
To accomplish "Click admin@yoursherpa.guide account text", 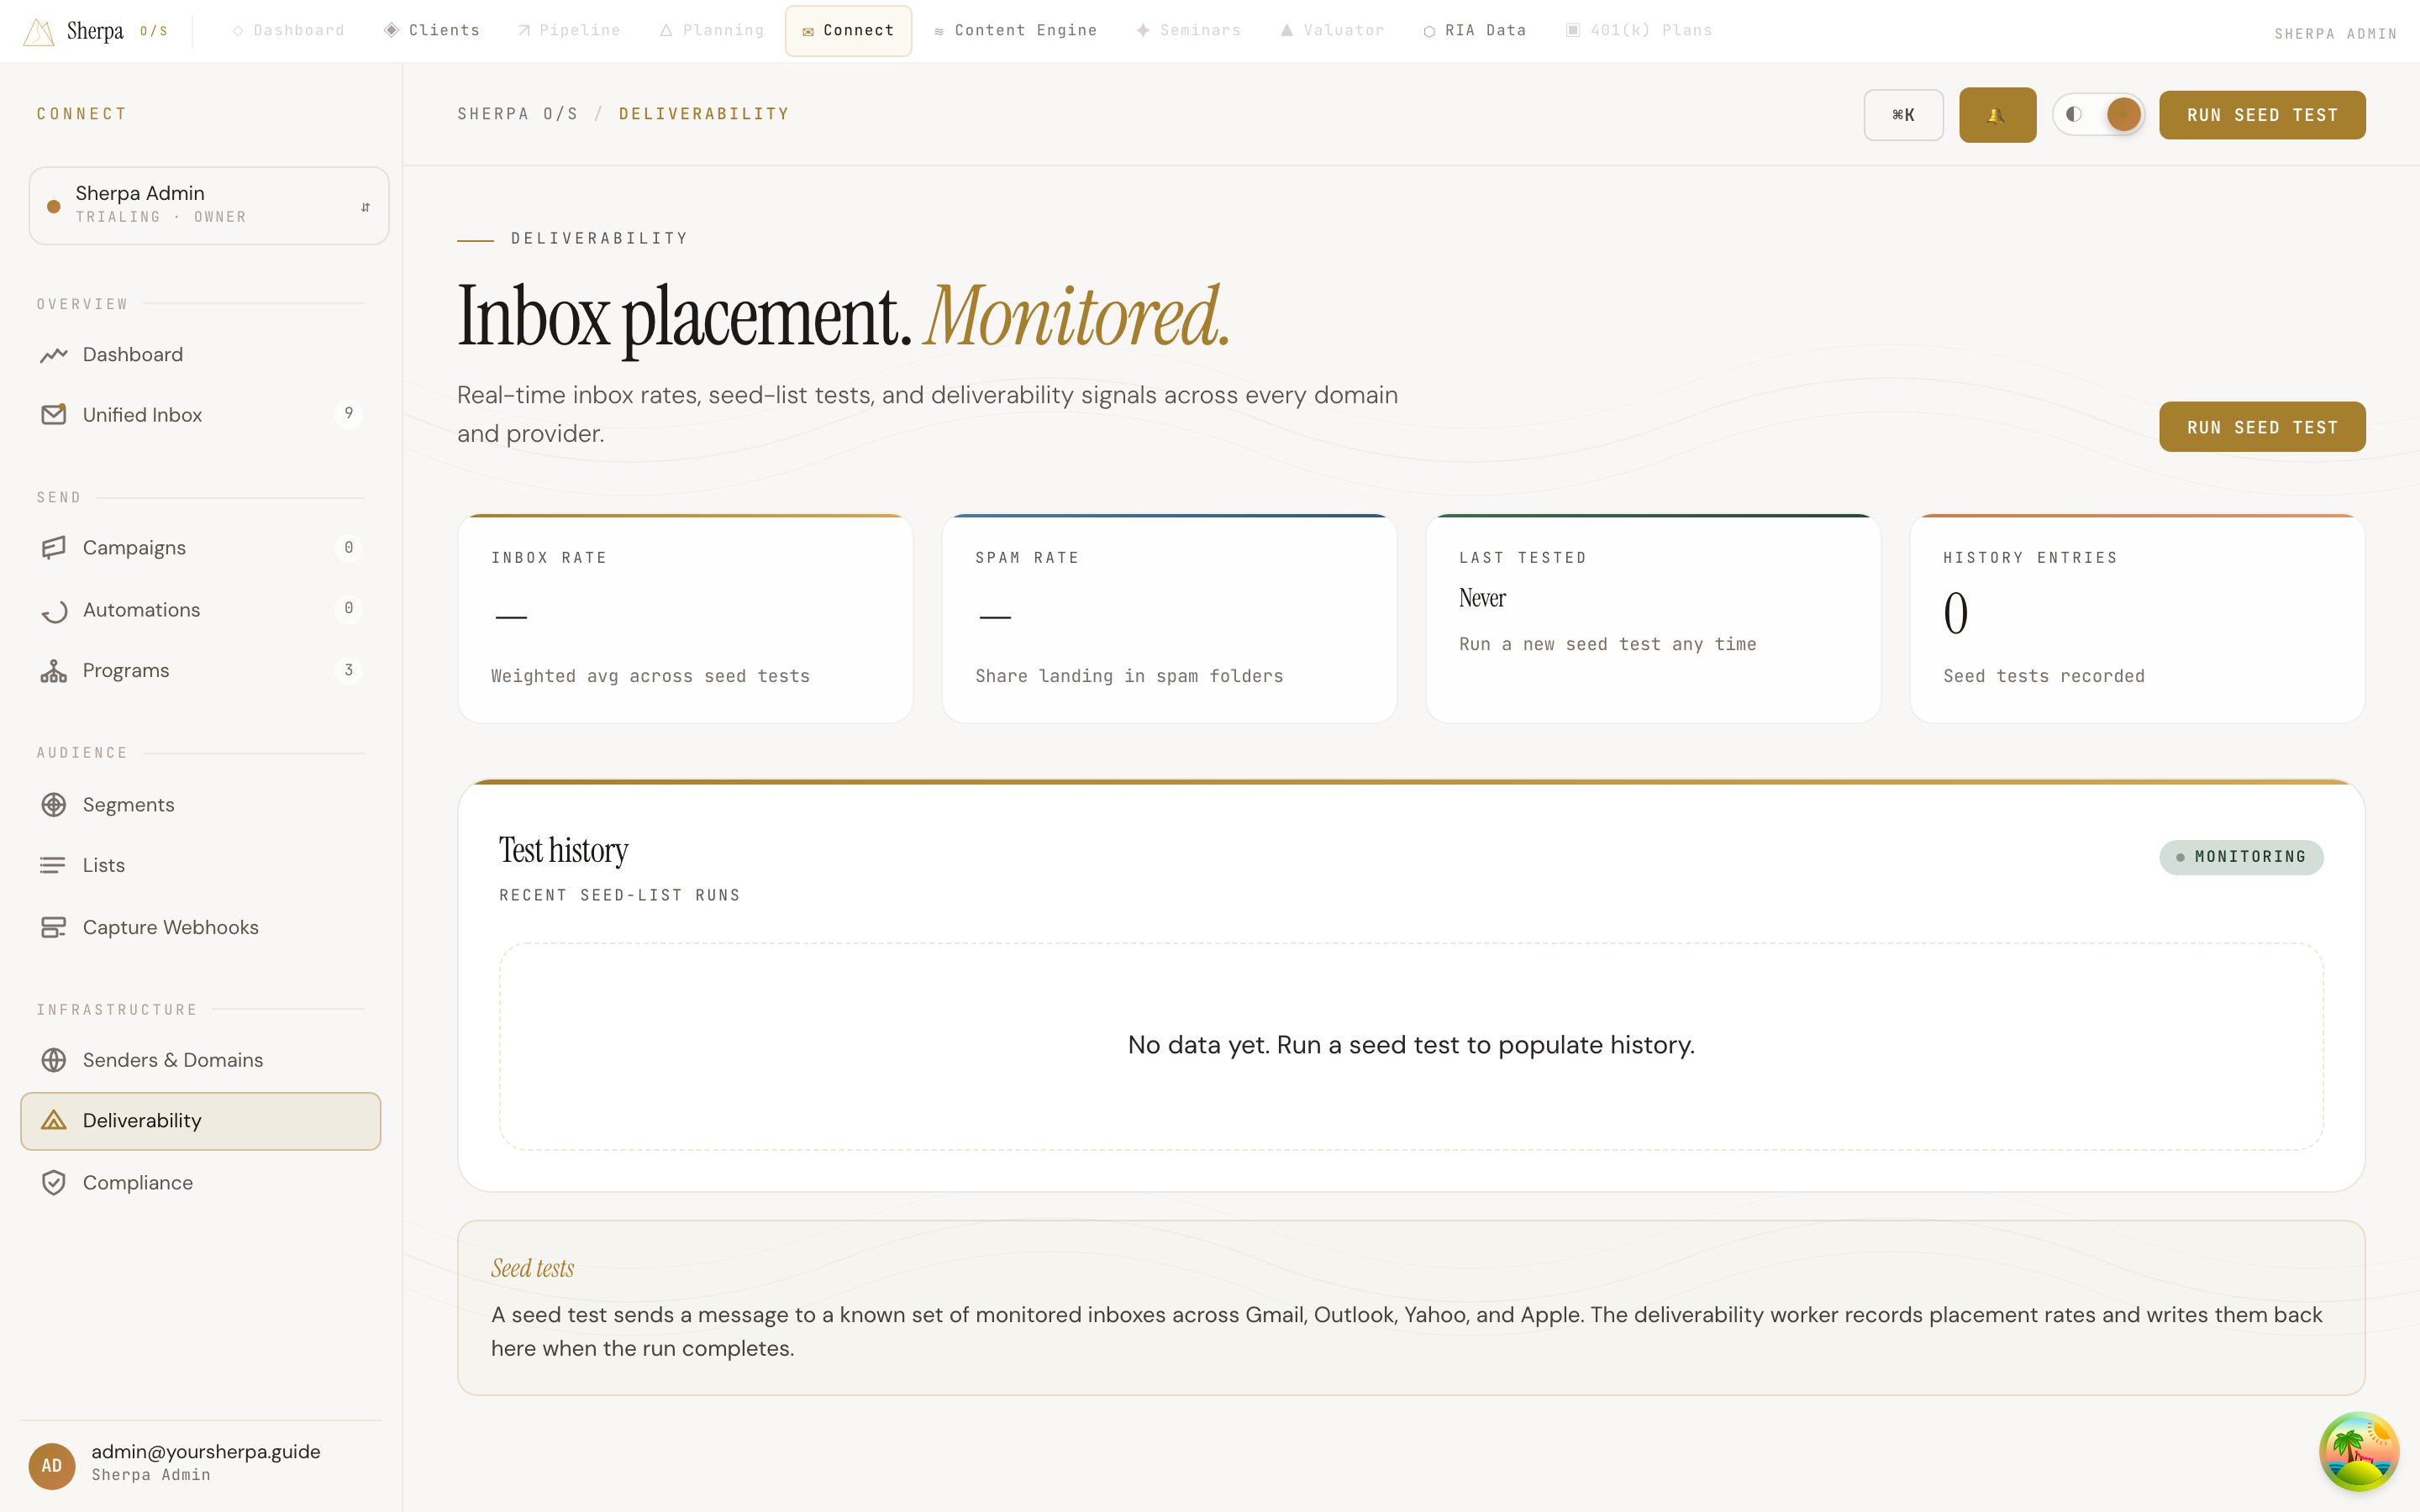I will tap(206, 1451).
